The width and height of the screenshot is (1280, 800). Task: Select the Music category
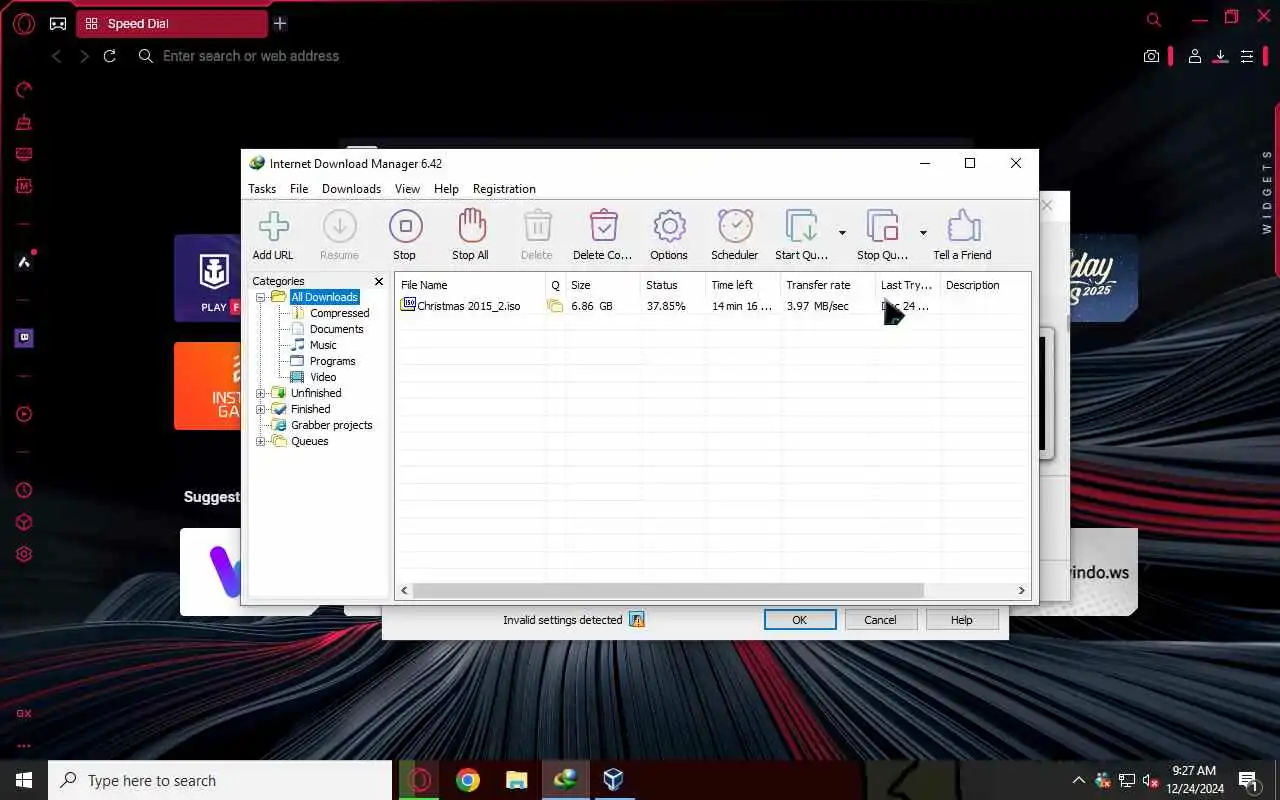point(323,345)
